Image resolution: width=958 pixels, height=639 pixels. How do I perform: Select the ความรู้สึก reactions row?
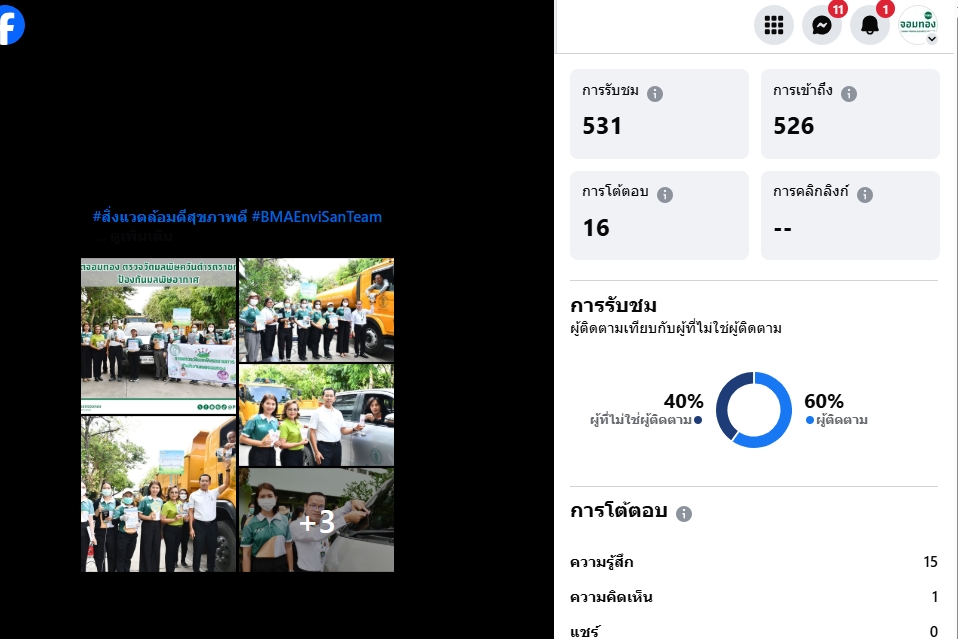(753, 562)
